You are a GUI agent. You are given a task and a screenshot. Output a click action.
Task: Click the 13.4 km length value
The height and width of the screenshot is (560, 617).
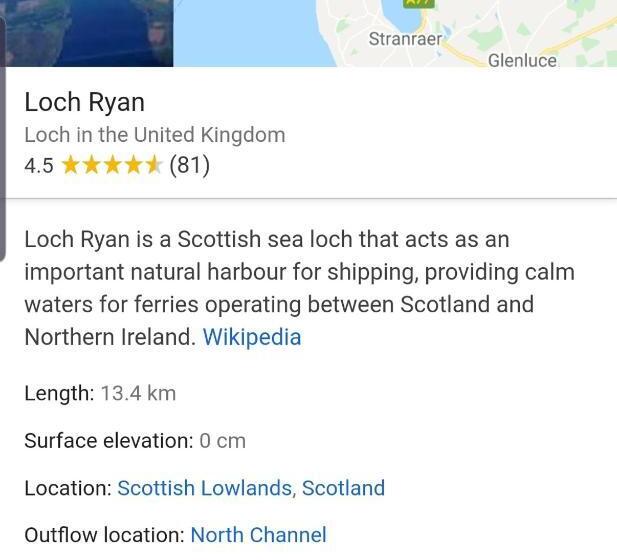click(x=138, y=393)
